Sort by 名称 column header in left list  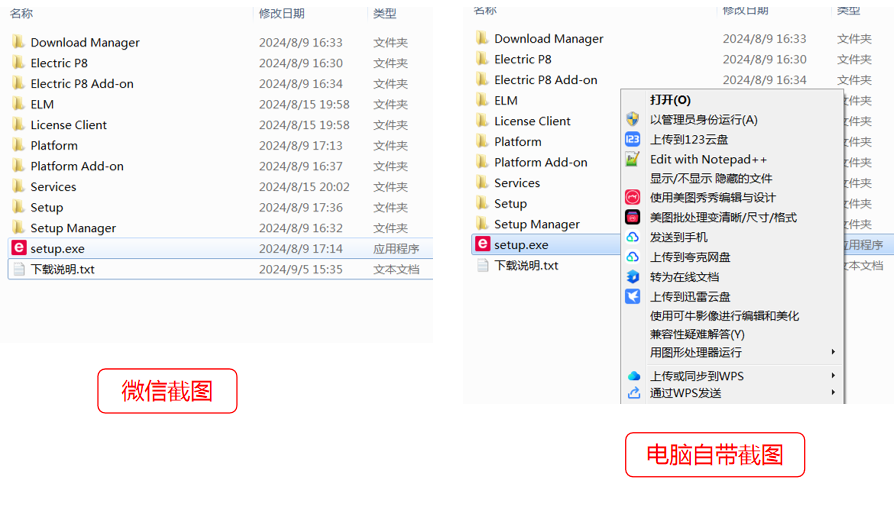(22, 13)
